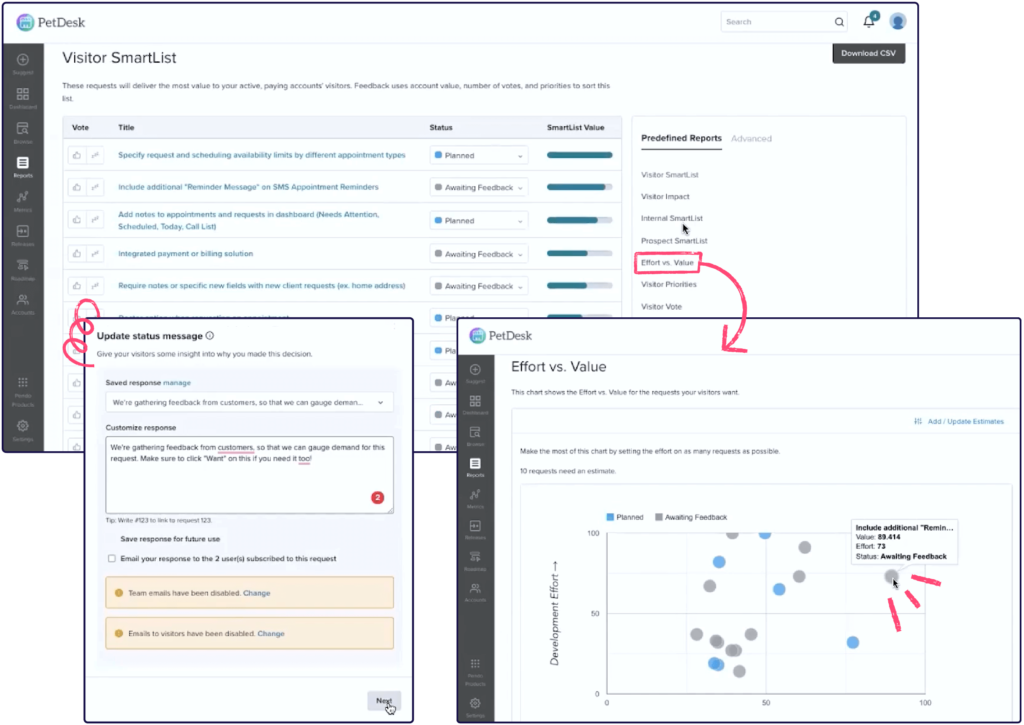1024x725 pixels.
Task: Click the search magnifier icon in top bar
Action: pyautogui.click(x=839, y=22)
